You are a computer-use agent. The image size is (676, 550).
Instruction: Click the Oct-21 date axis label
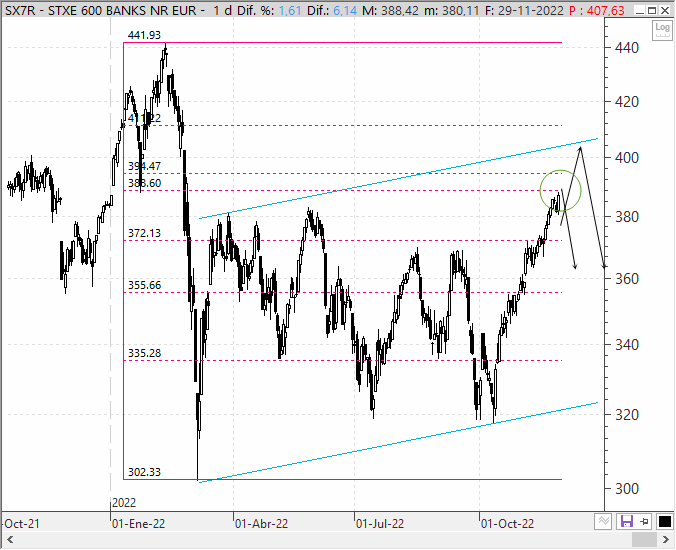click(x=22, y=524)
